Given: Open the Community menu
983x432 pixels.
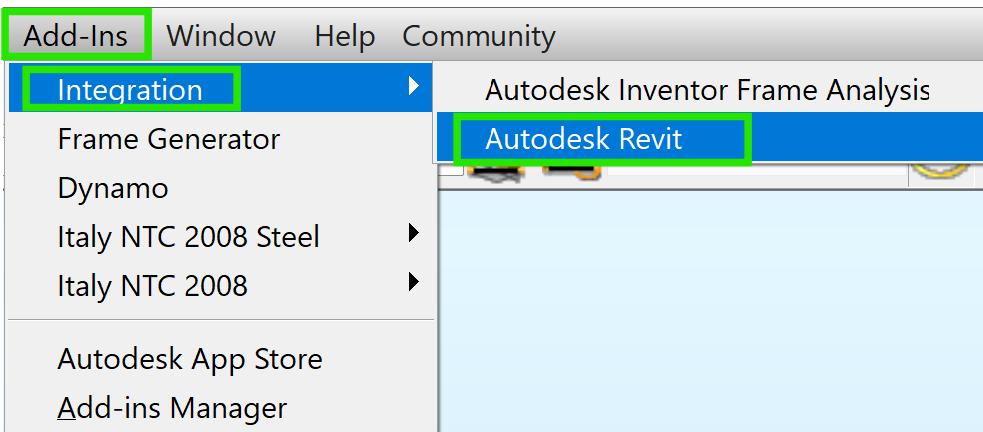Looking at the screenshot, I should point(479,36).
